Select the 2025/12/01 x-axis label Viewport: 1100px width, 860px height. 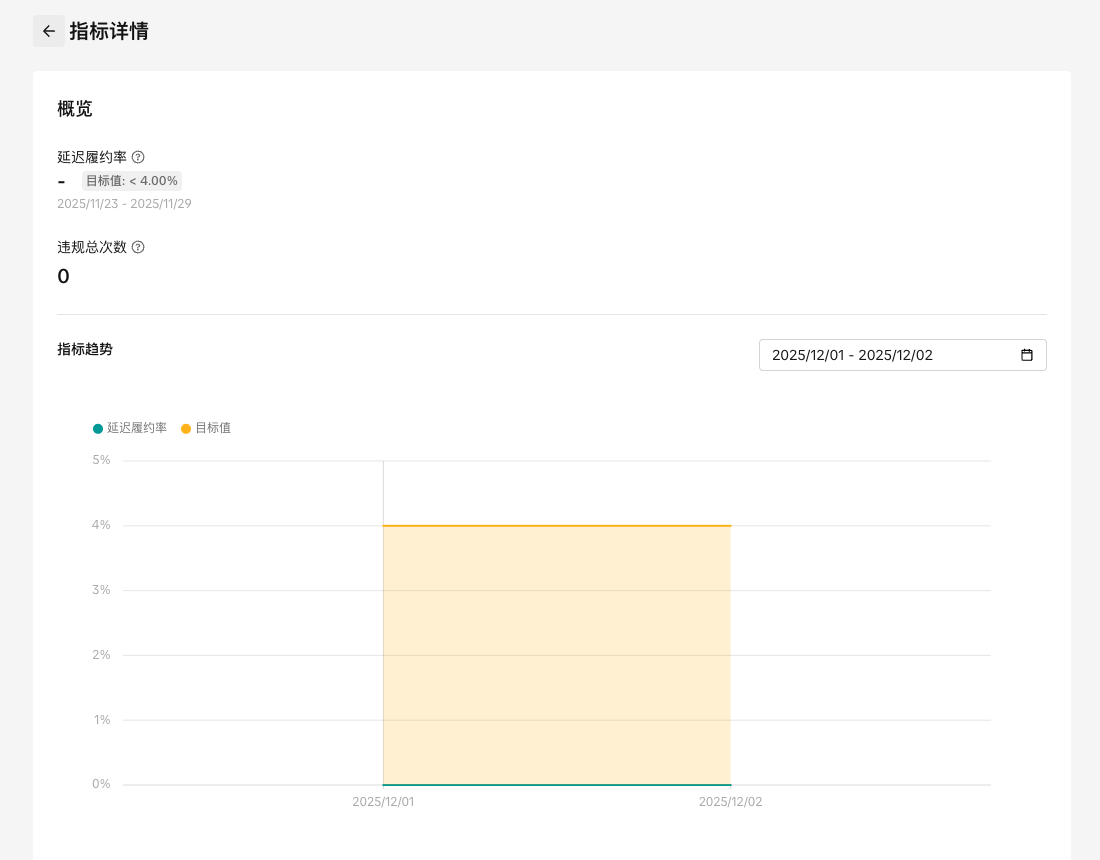coord(383,802)
